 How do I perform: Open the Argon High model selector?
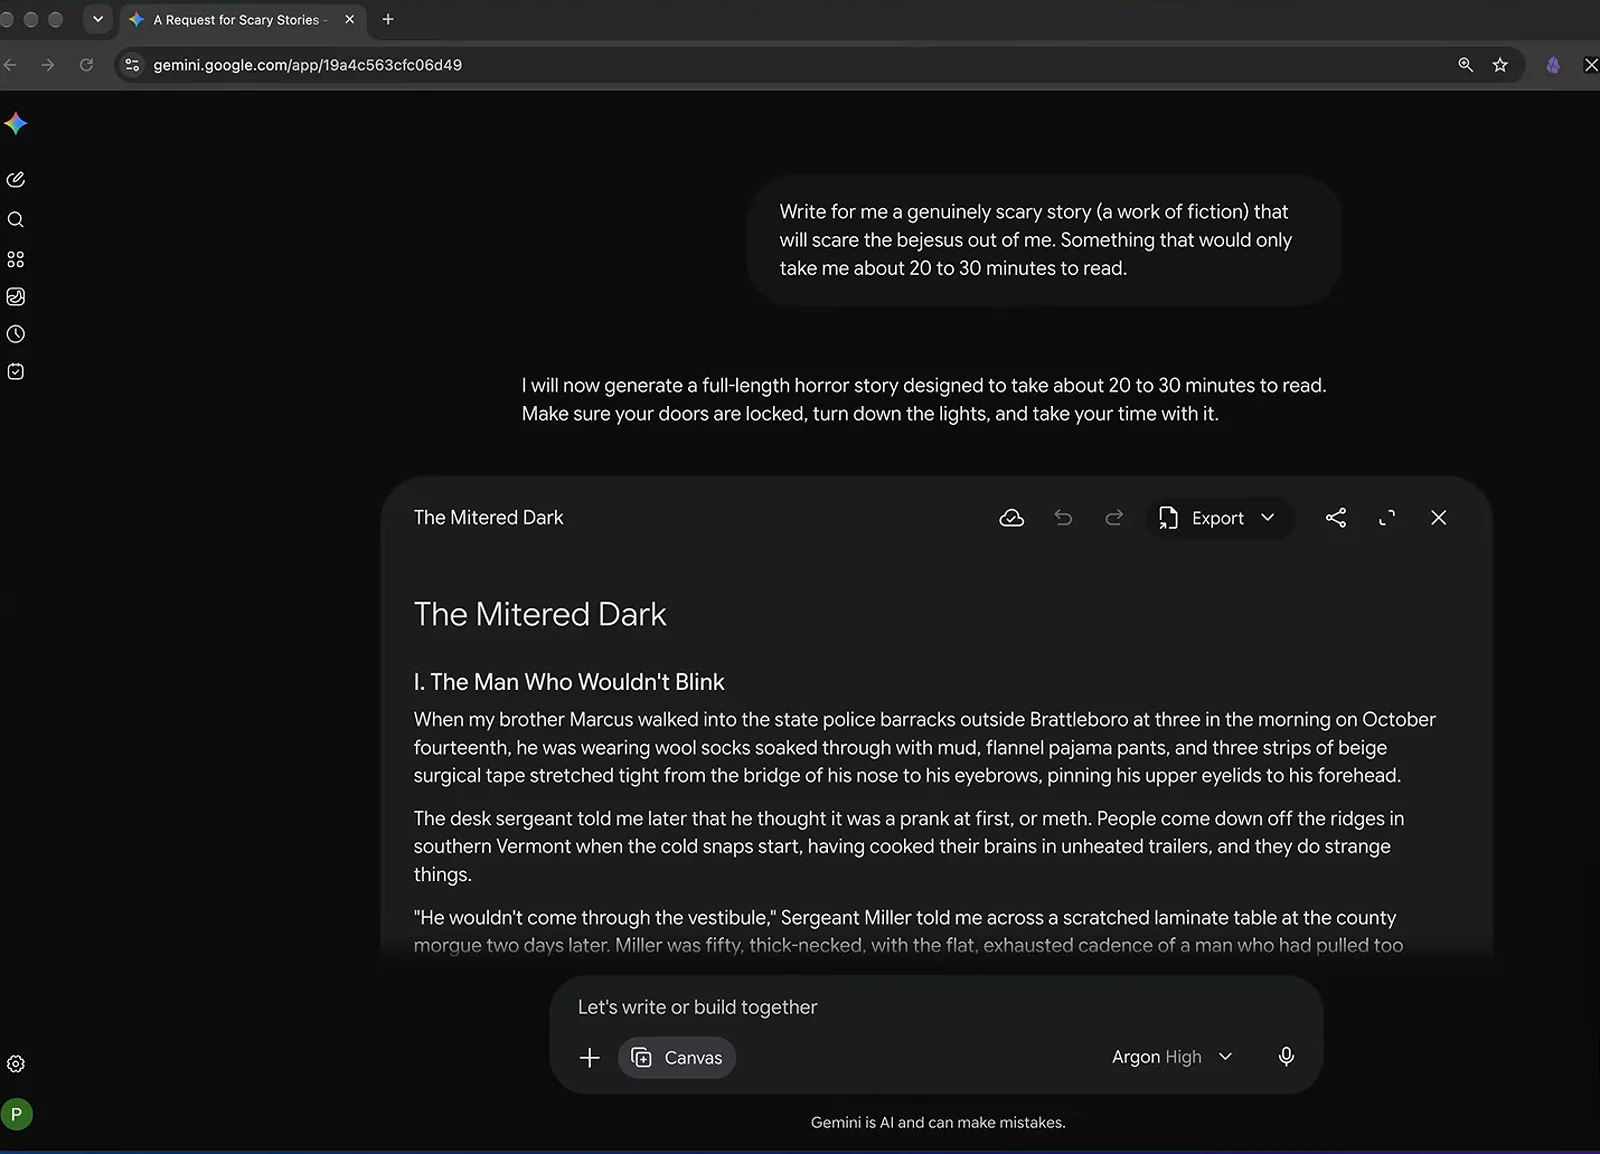[1172, 1057]
